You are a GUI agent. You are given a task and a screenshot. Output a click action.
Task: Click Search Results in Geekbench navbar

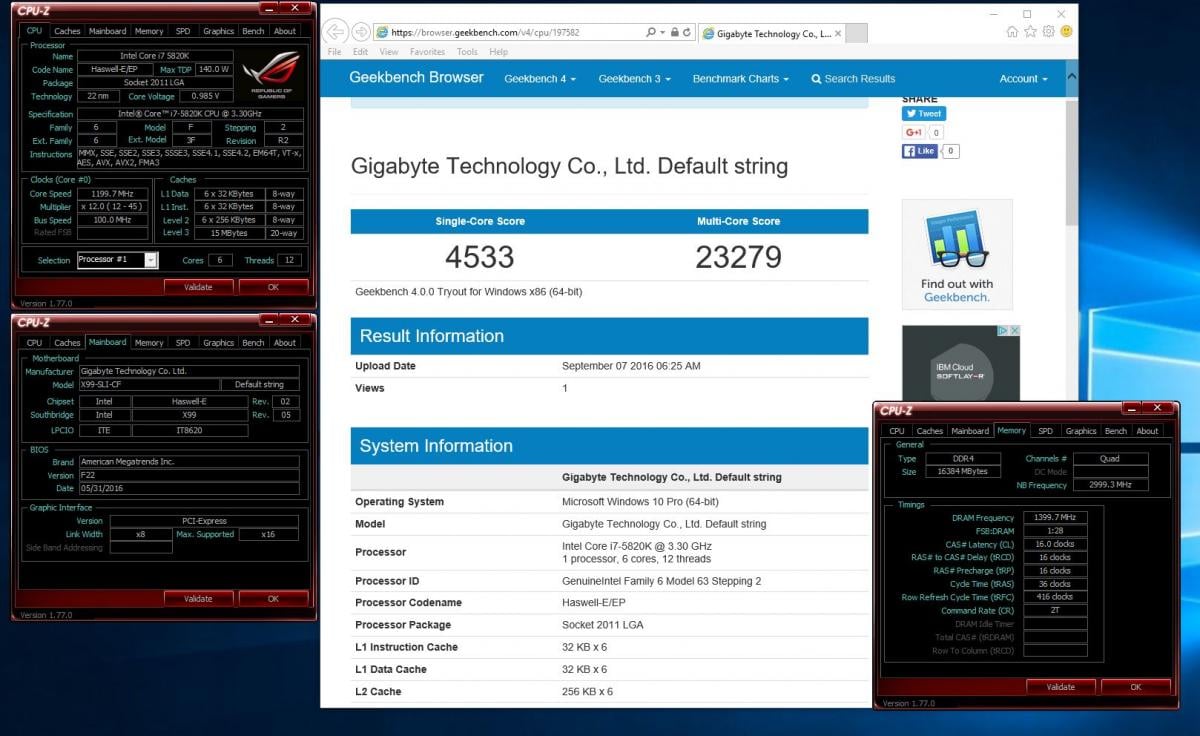point(853,79)
